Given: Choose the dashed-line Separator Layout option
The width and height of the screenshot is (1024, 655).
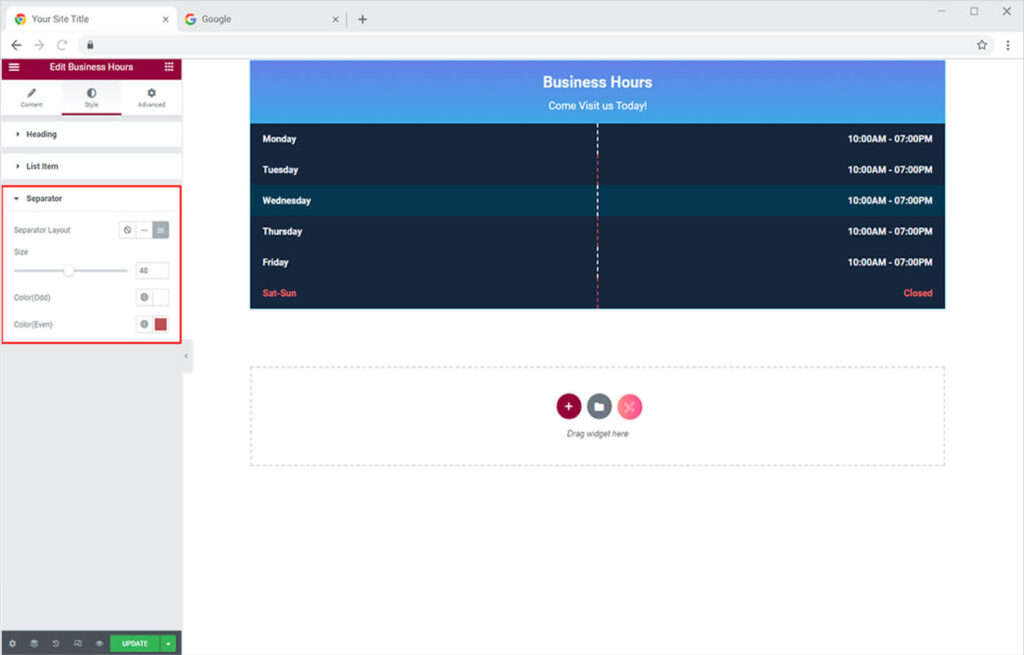Looking at the screenshot, I should 144,230.
